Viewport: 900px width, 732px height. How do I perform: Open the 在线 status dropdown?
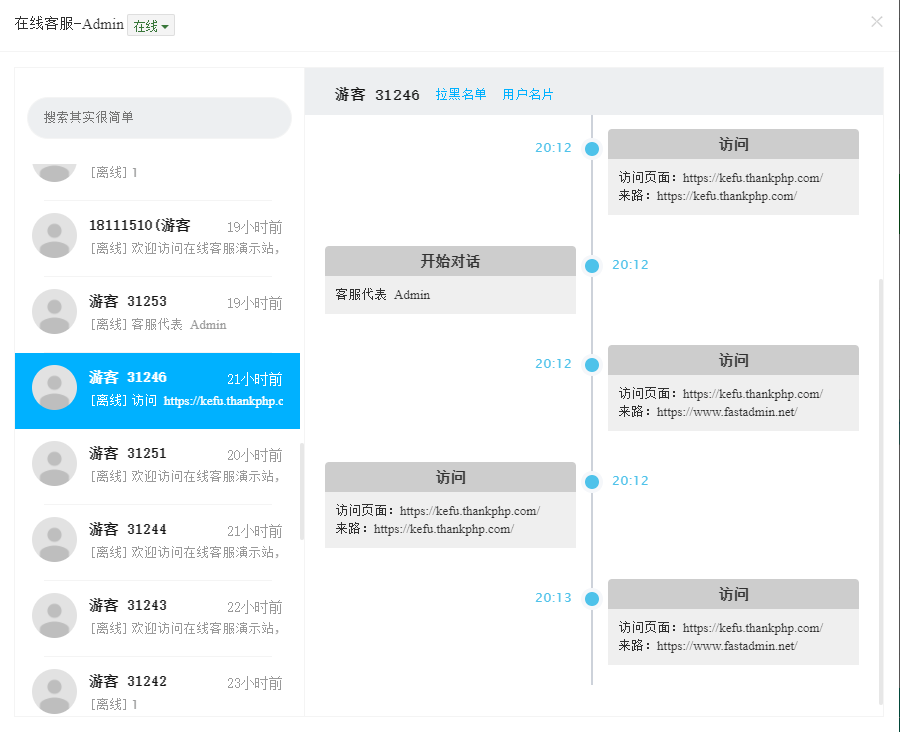[x=151, y=26]
